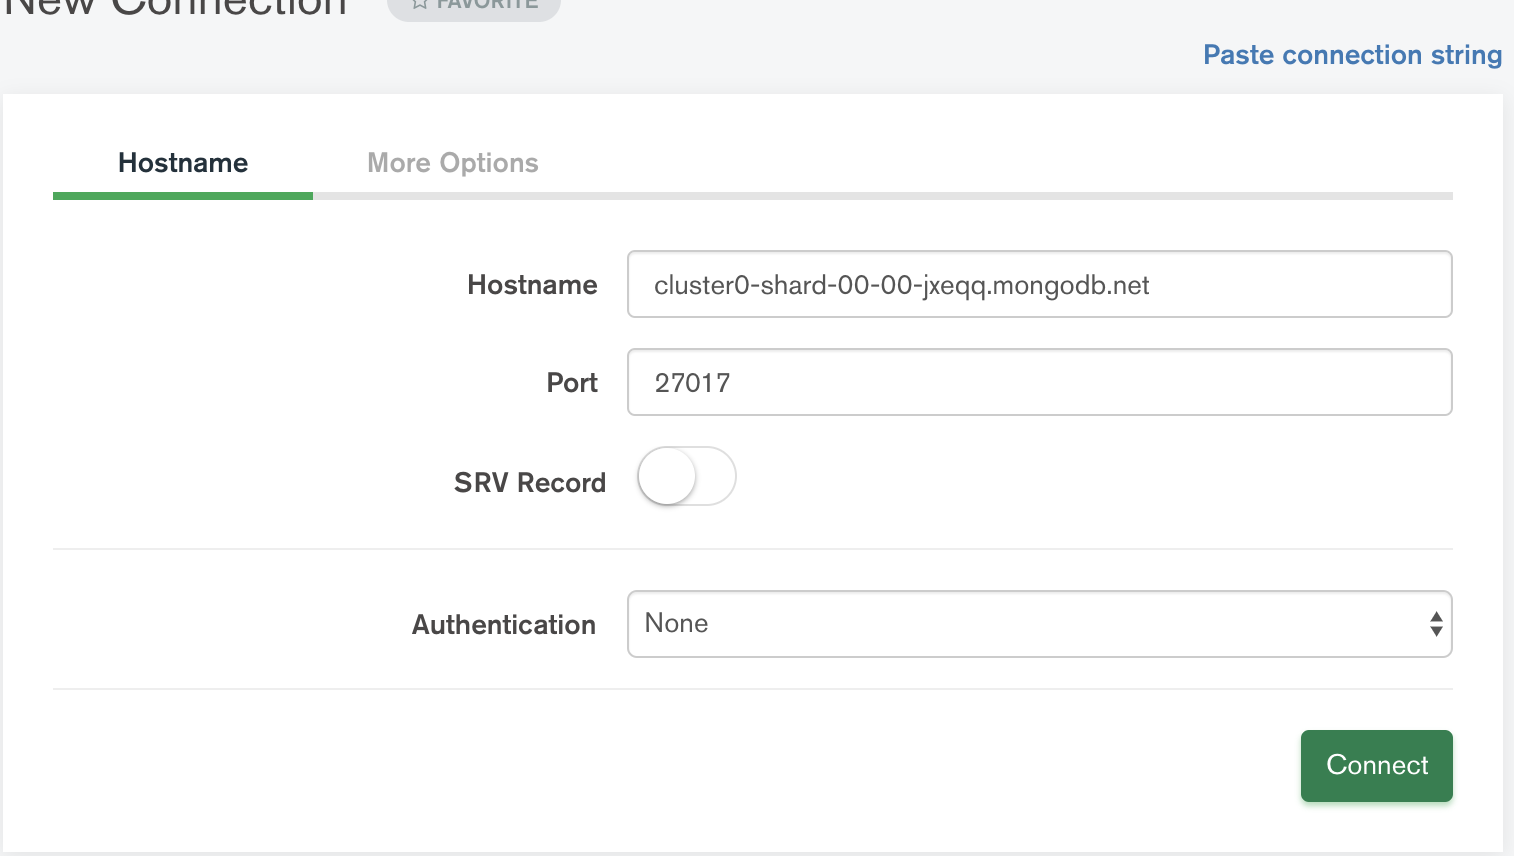Click the Connect button
This screenshot has height=856, width=1514.
tap(1376, 765)
